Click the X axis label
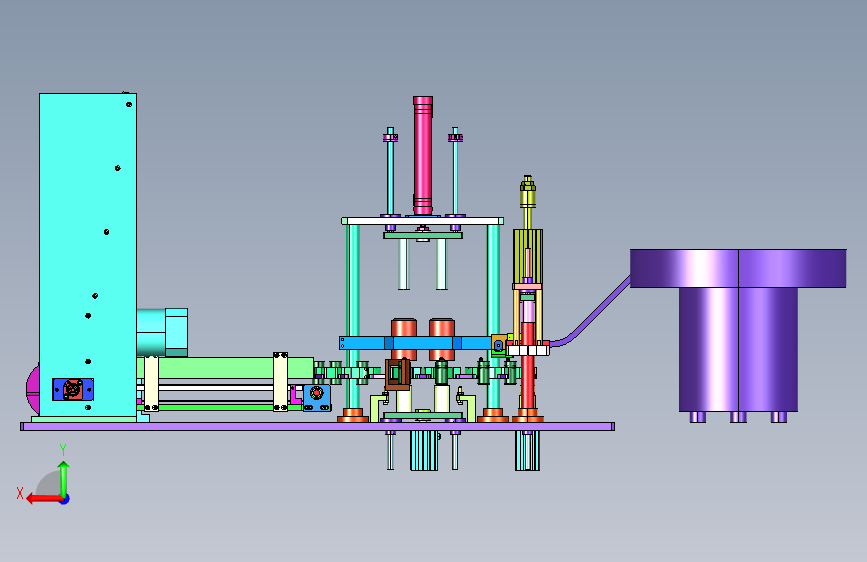The image size is (867, 562). point(20,493)
